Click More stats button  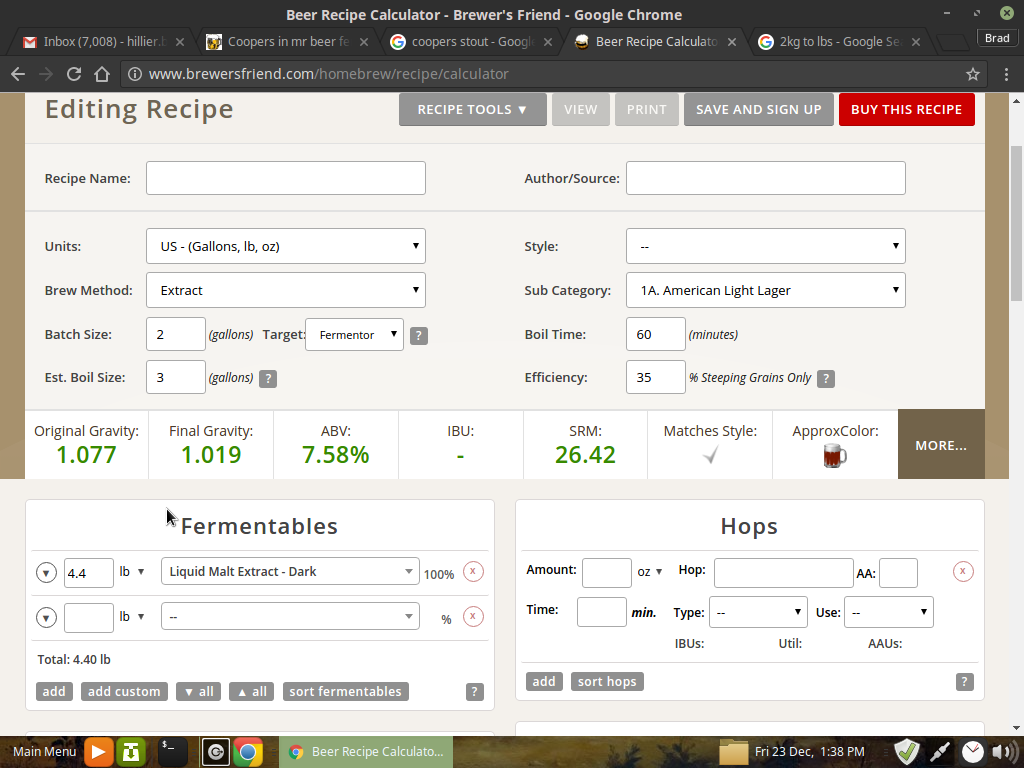tap(941, 445)
